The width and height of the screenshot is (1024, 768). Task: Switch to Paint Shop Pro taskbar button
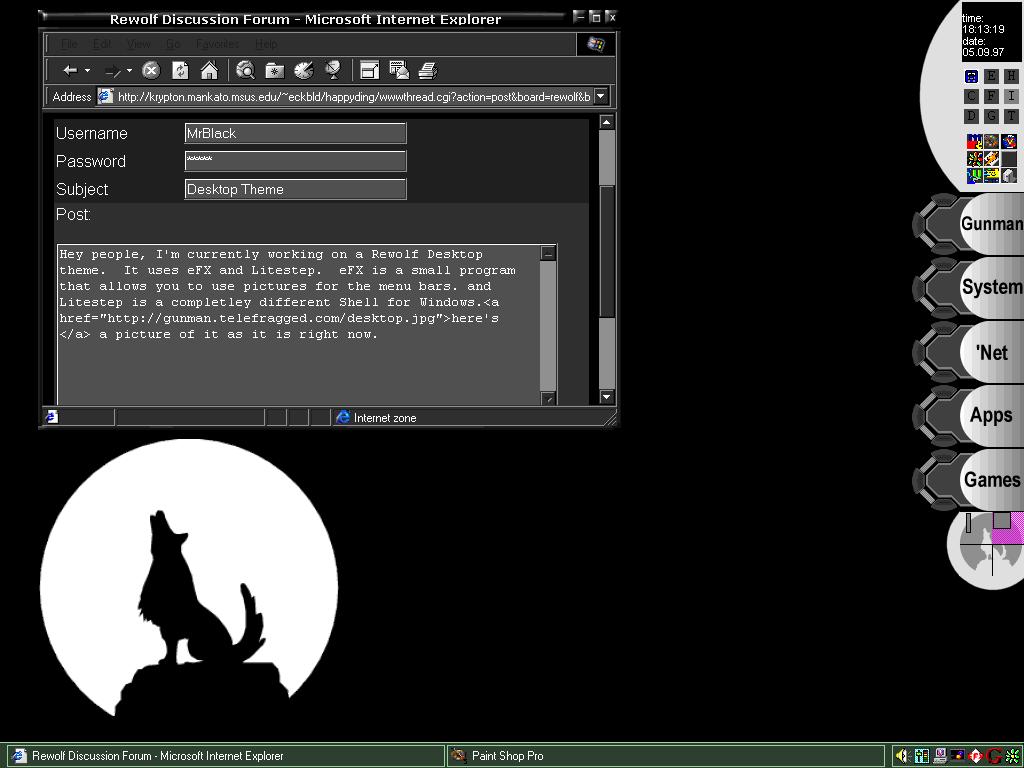pos(665,756)
